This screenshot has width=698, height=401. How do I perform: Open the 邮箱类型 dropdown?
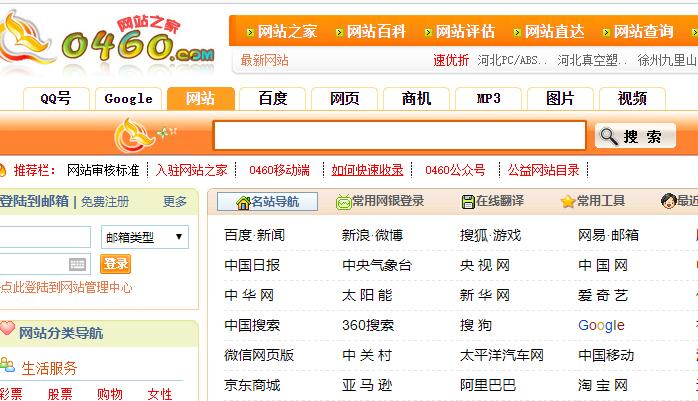(144, 237)
